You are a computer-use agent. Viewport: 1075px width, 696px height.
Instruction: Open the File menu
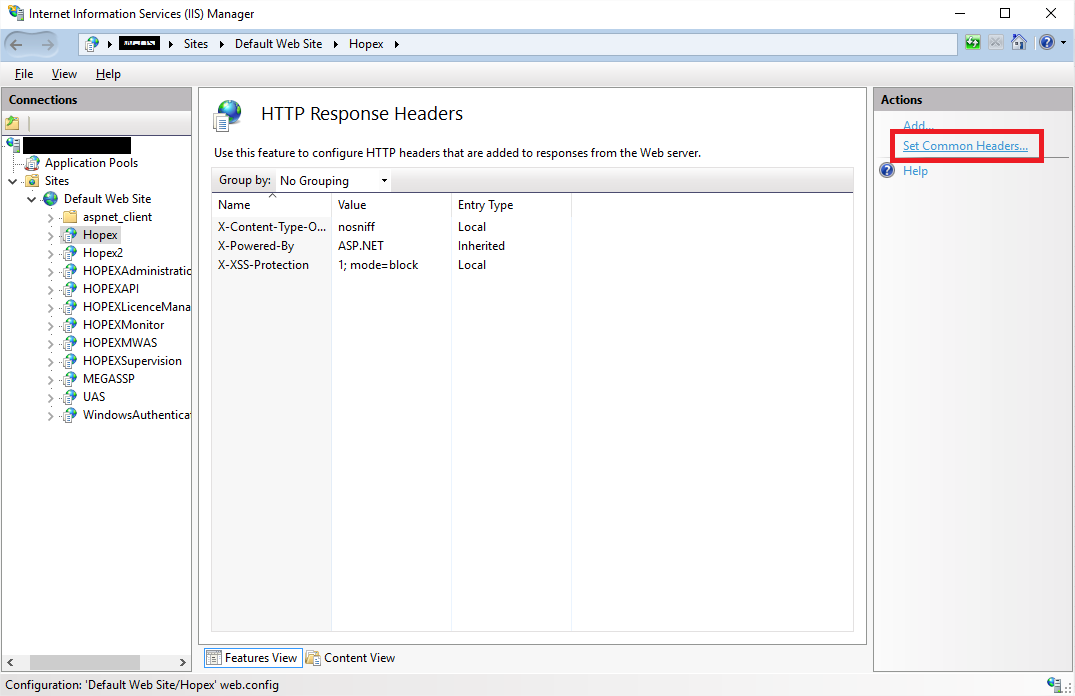(x=24, y=74)
